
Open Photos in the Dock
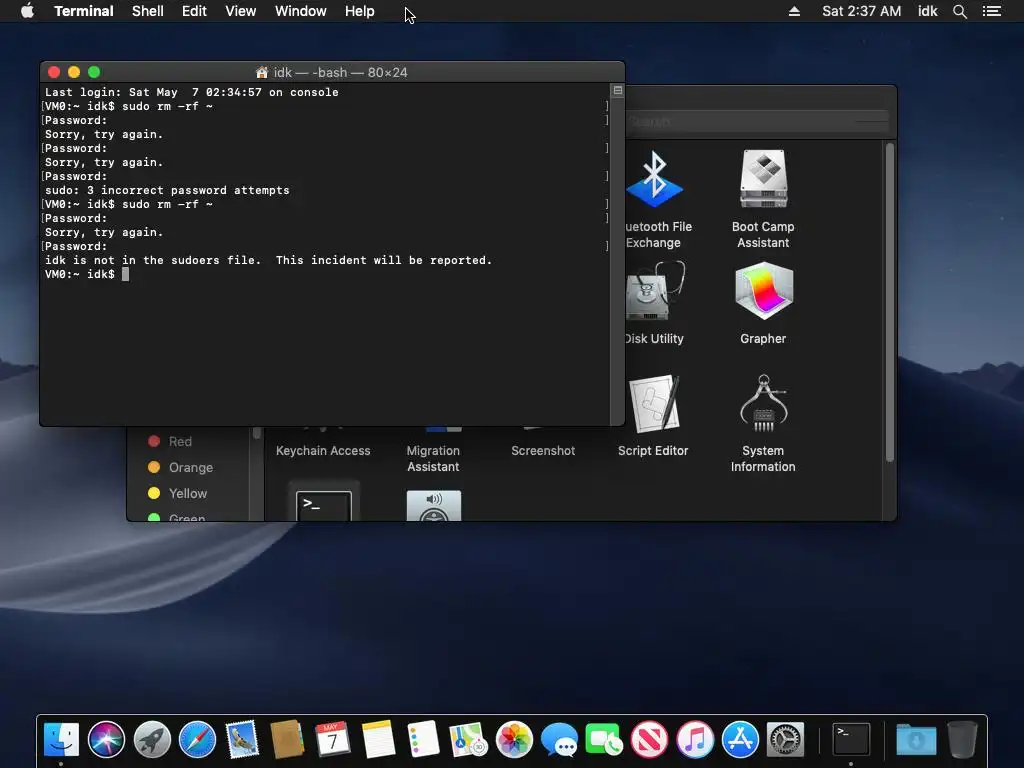pyautogui.click(x=514, y=739)
